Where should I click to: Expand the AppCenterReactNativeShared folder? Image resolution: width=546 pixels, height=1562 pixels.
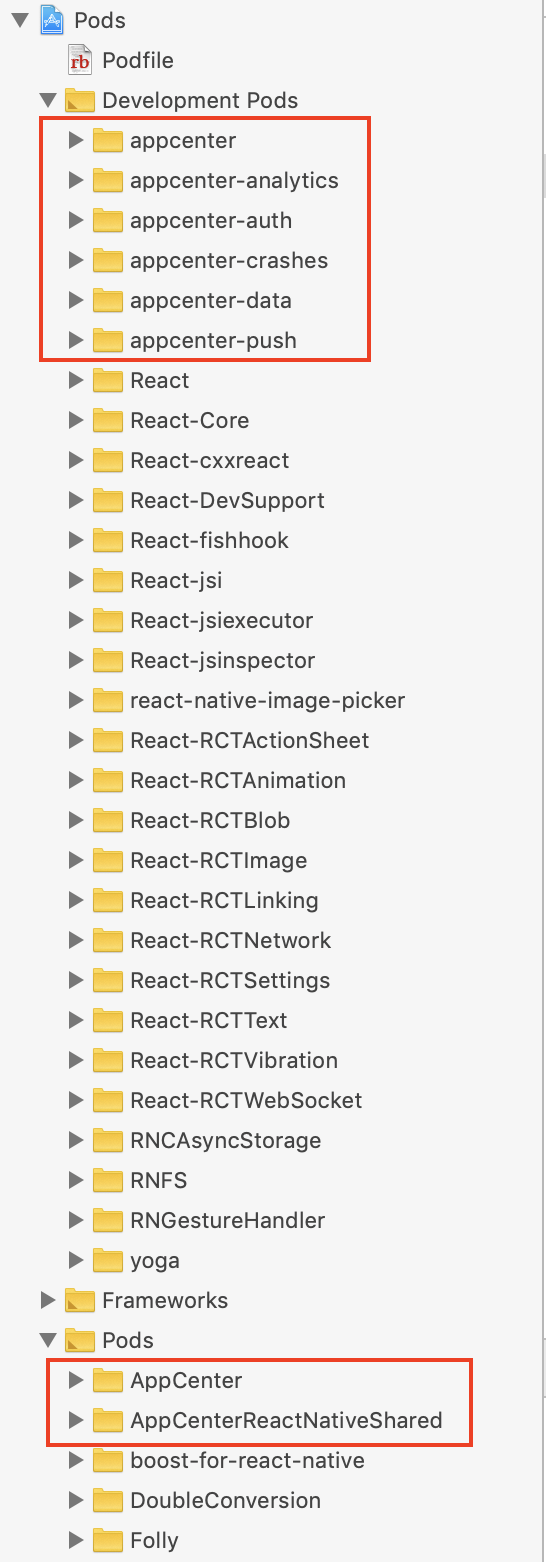(x=75, y=1420)
